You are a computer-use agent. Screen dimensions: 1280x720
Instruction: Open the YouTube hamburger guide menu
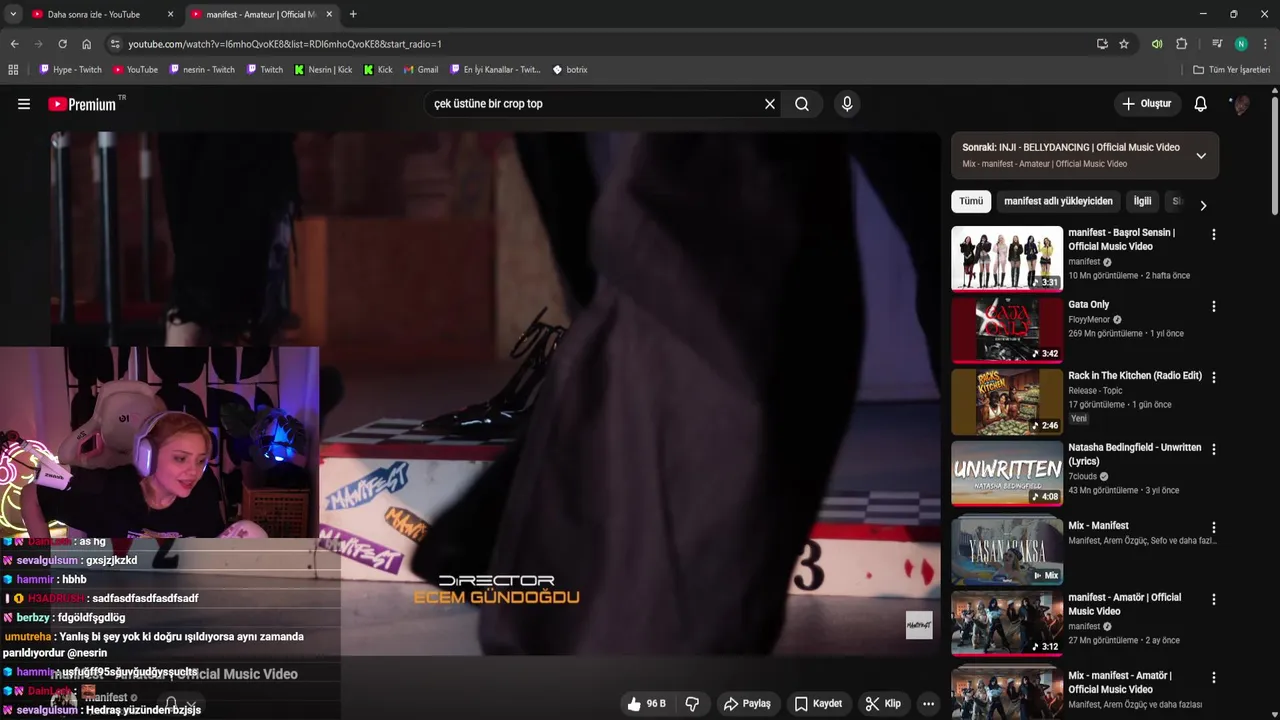pyautogui.click(x=24, y=104)
